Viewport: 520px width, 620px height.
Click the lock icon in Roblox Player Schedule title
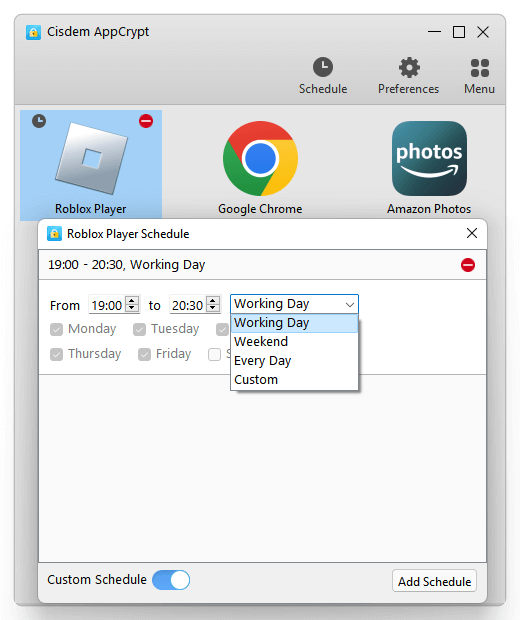click(x=54, y=234)
